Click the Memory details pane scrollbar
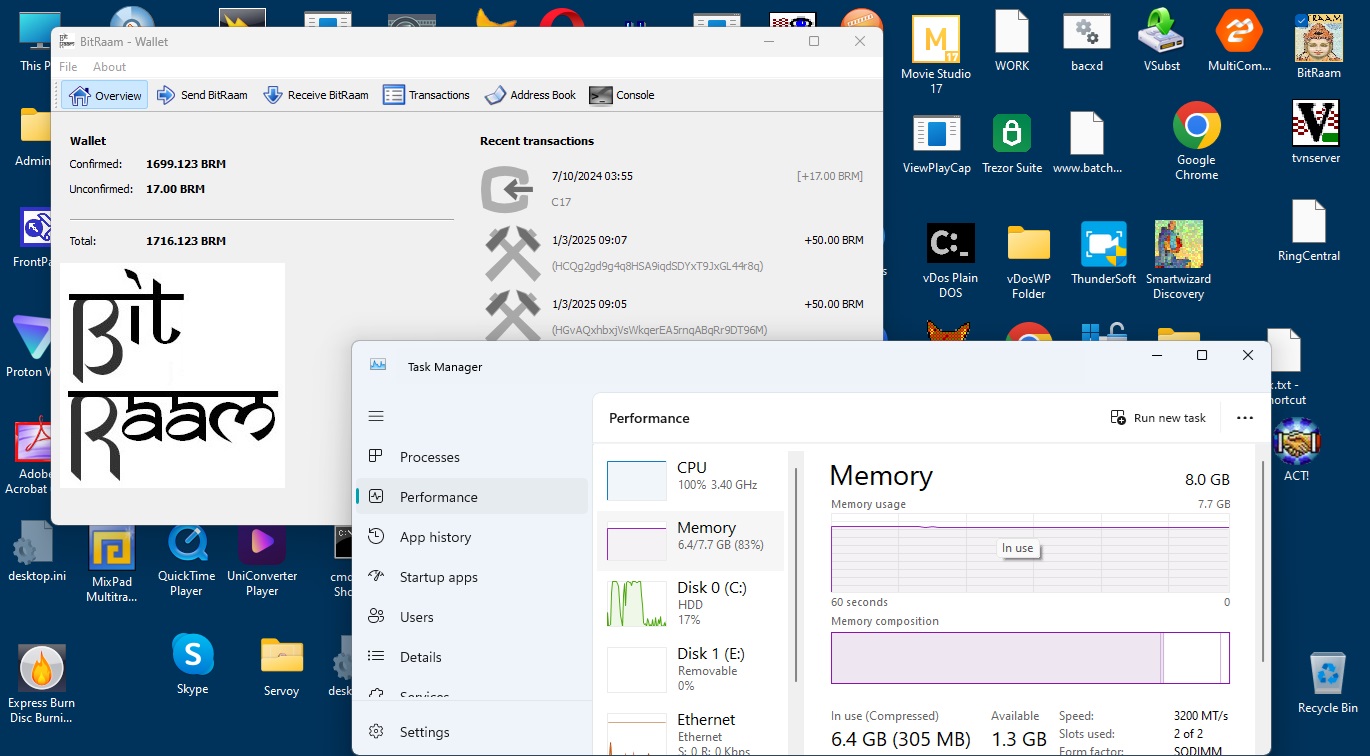 [1261, 560]
